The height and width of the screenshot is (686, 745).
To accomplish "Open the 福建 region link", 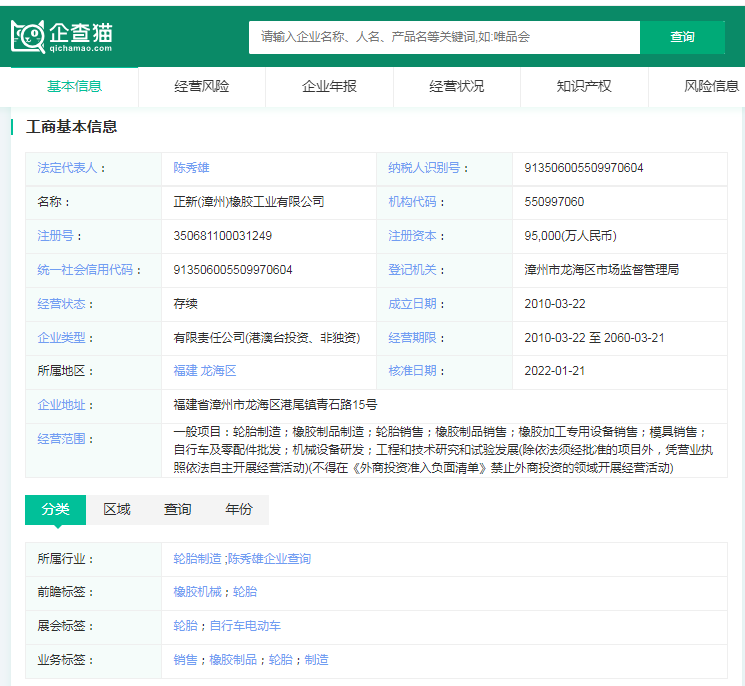I will pyautogui.click(x=185, y=371).
